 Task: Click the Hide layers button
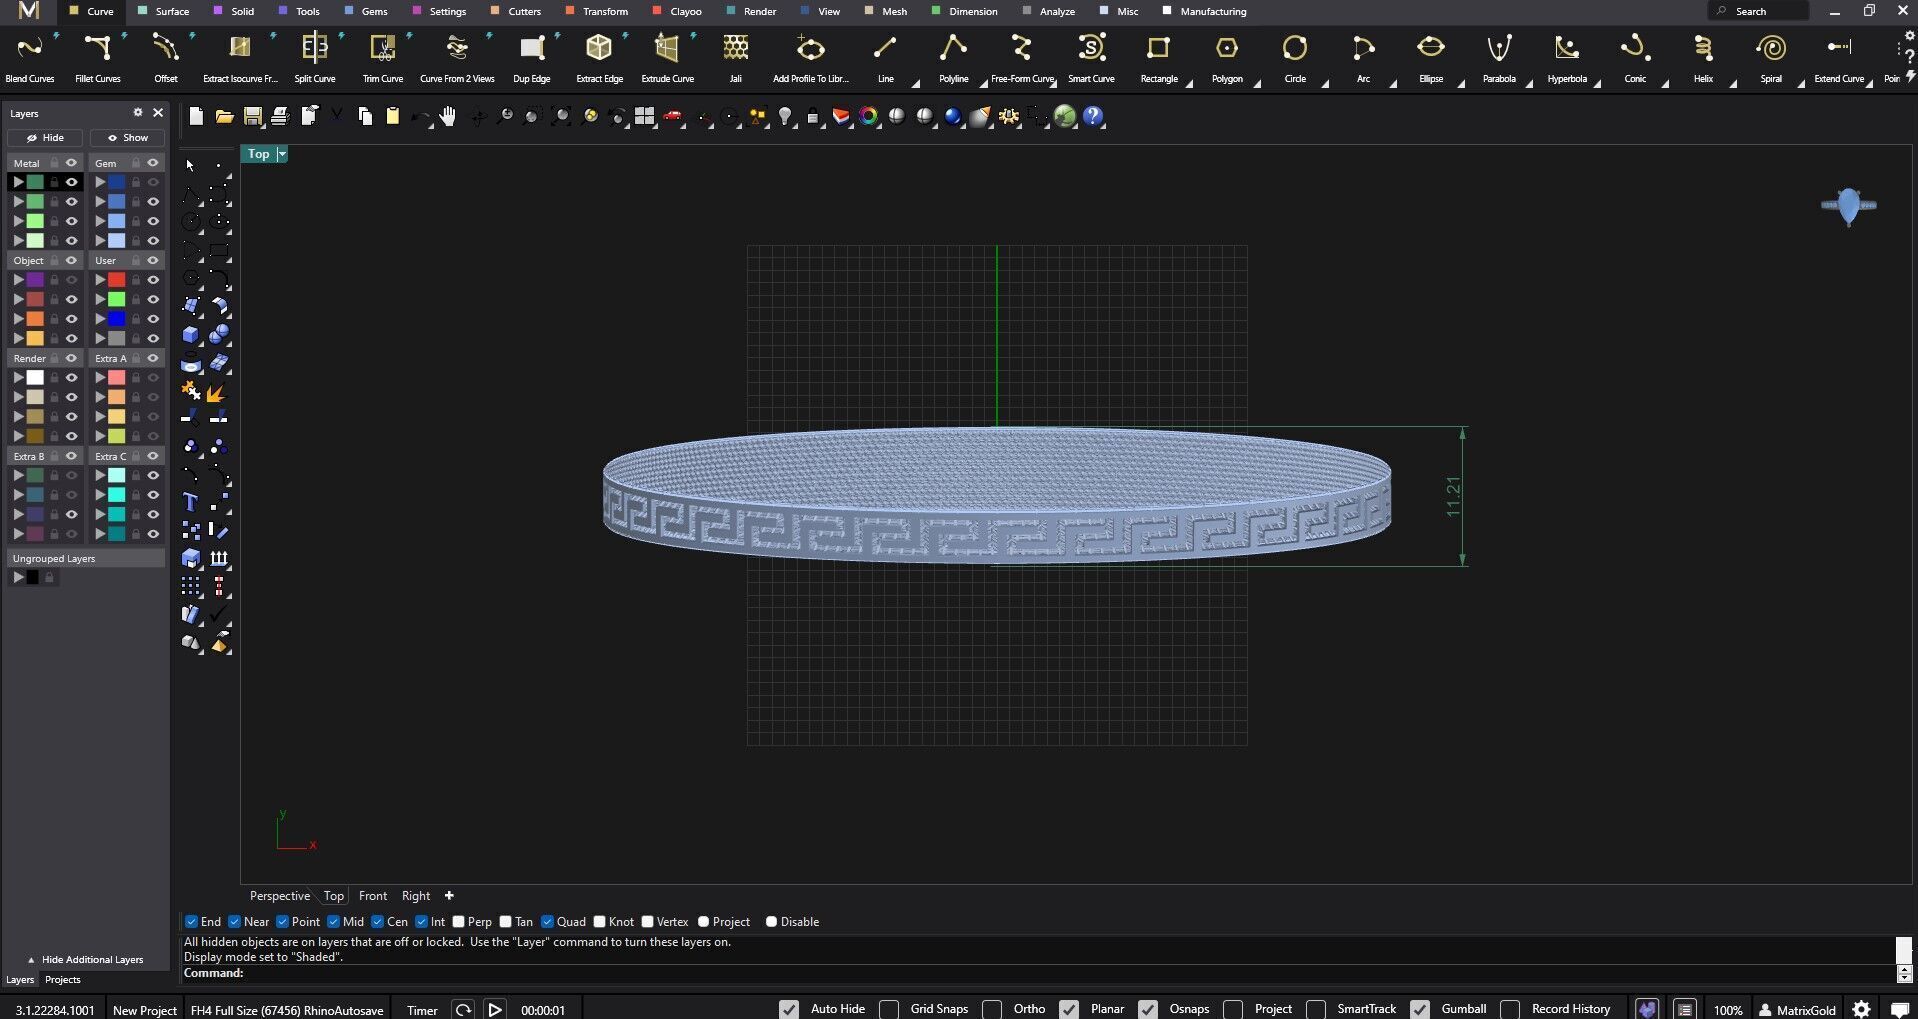coord(45,138)
